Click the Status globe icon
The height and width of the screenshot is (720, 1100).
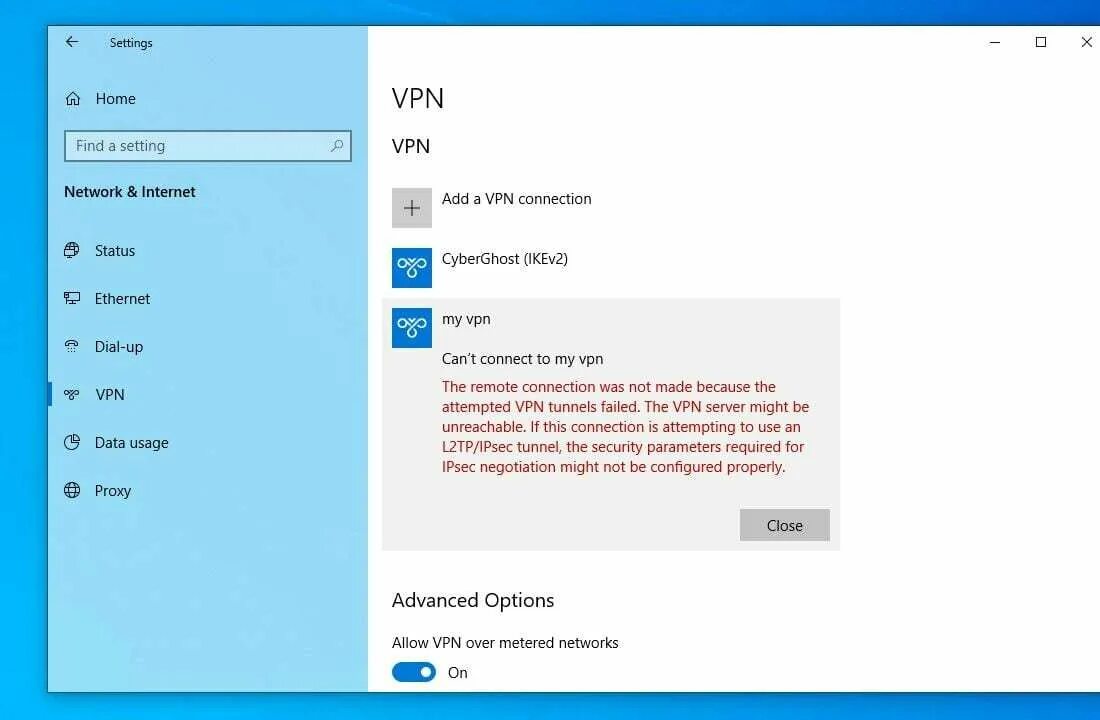72,251
